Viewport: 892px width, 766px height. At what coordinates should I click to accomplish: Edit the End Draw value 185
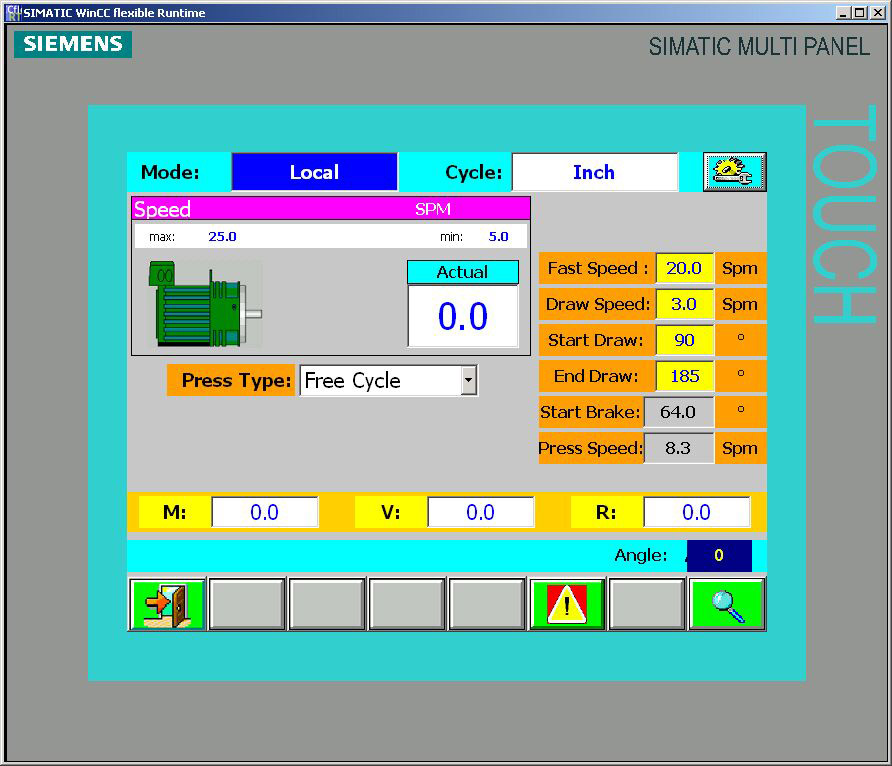(x=684, y=376)
